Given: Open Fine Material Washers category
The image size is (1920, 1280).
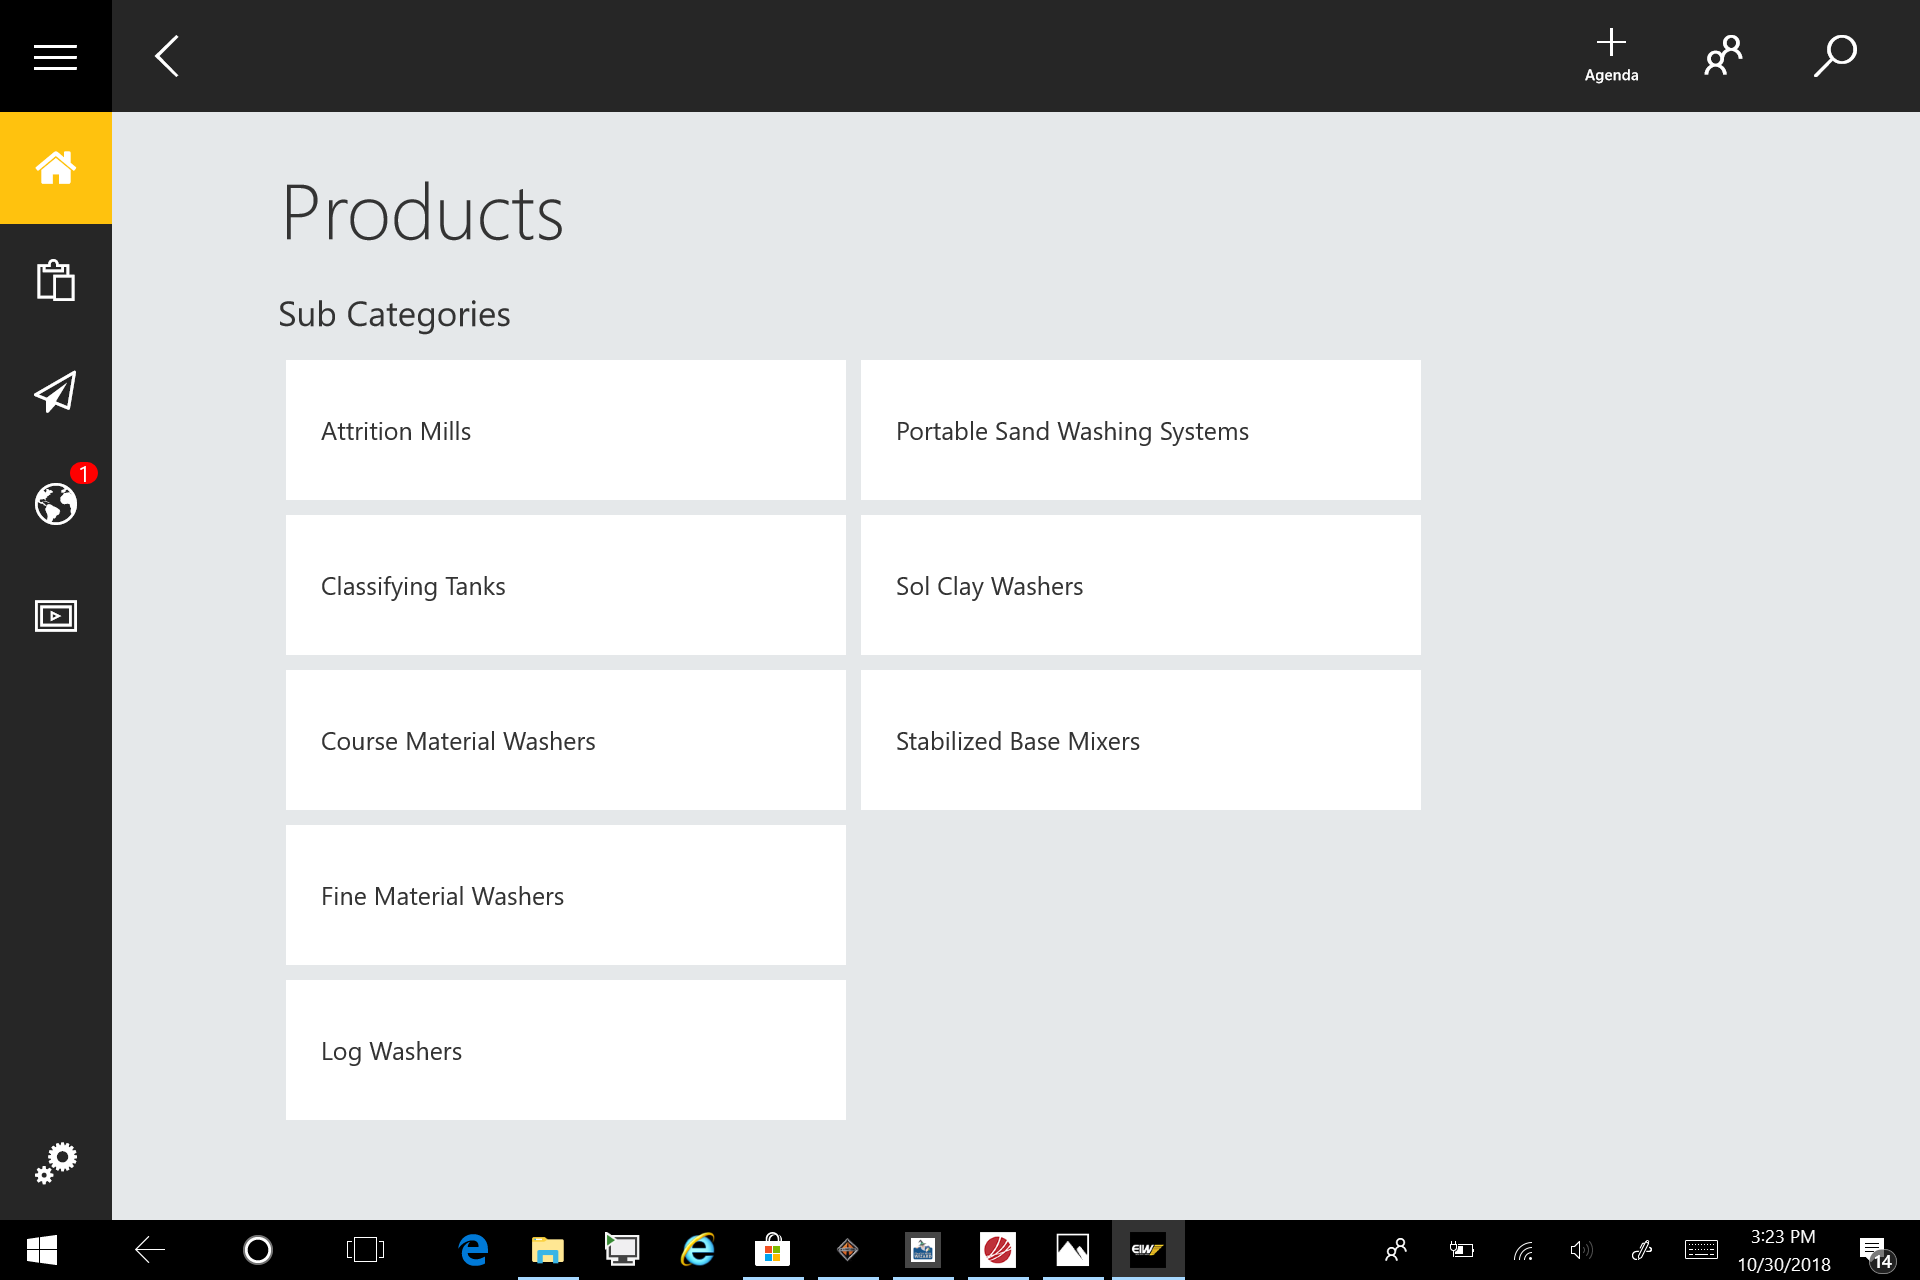Looking at the screenshot, I should pos(565,895).
